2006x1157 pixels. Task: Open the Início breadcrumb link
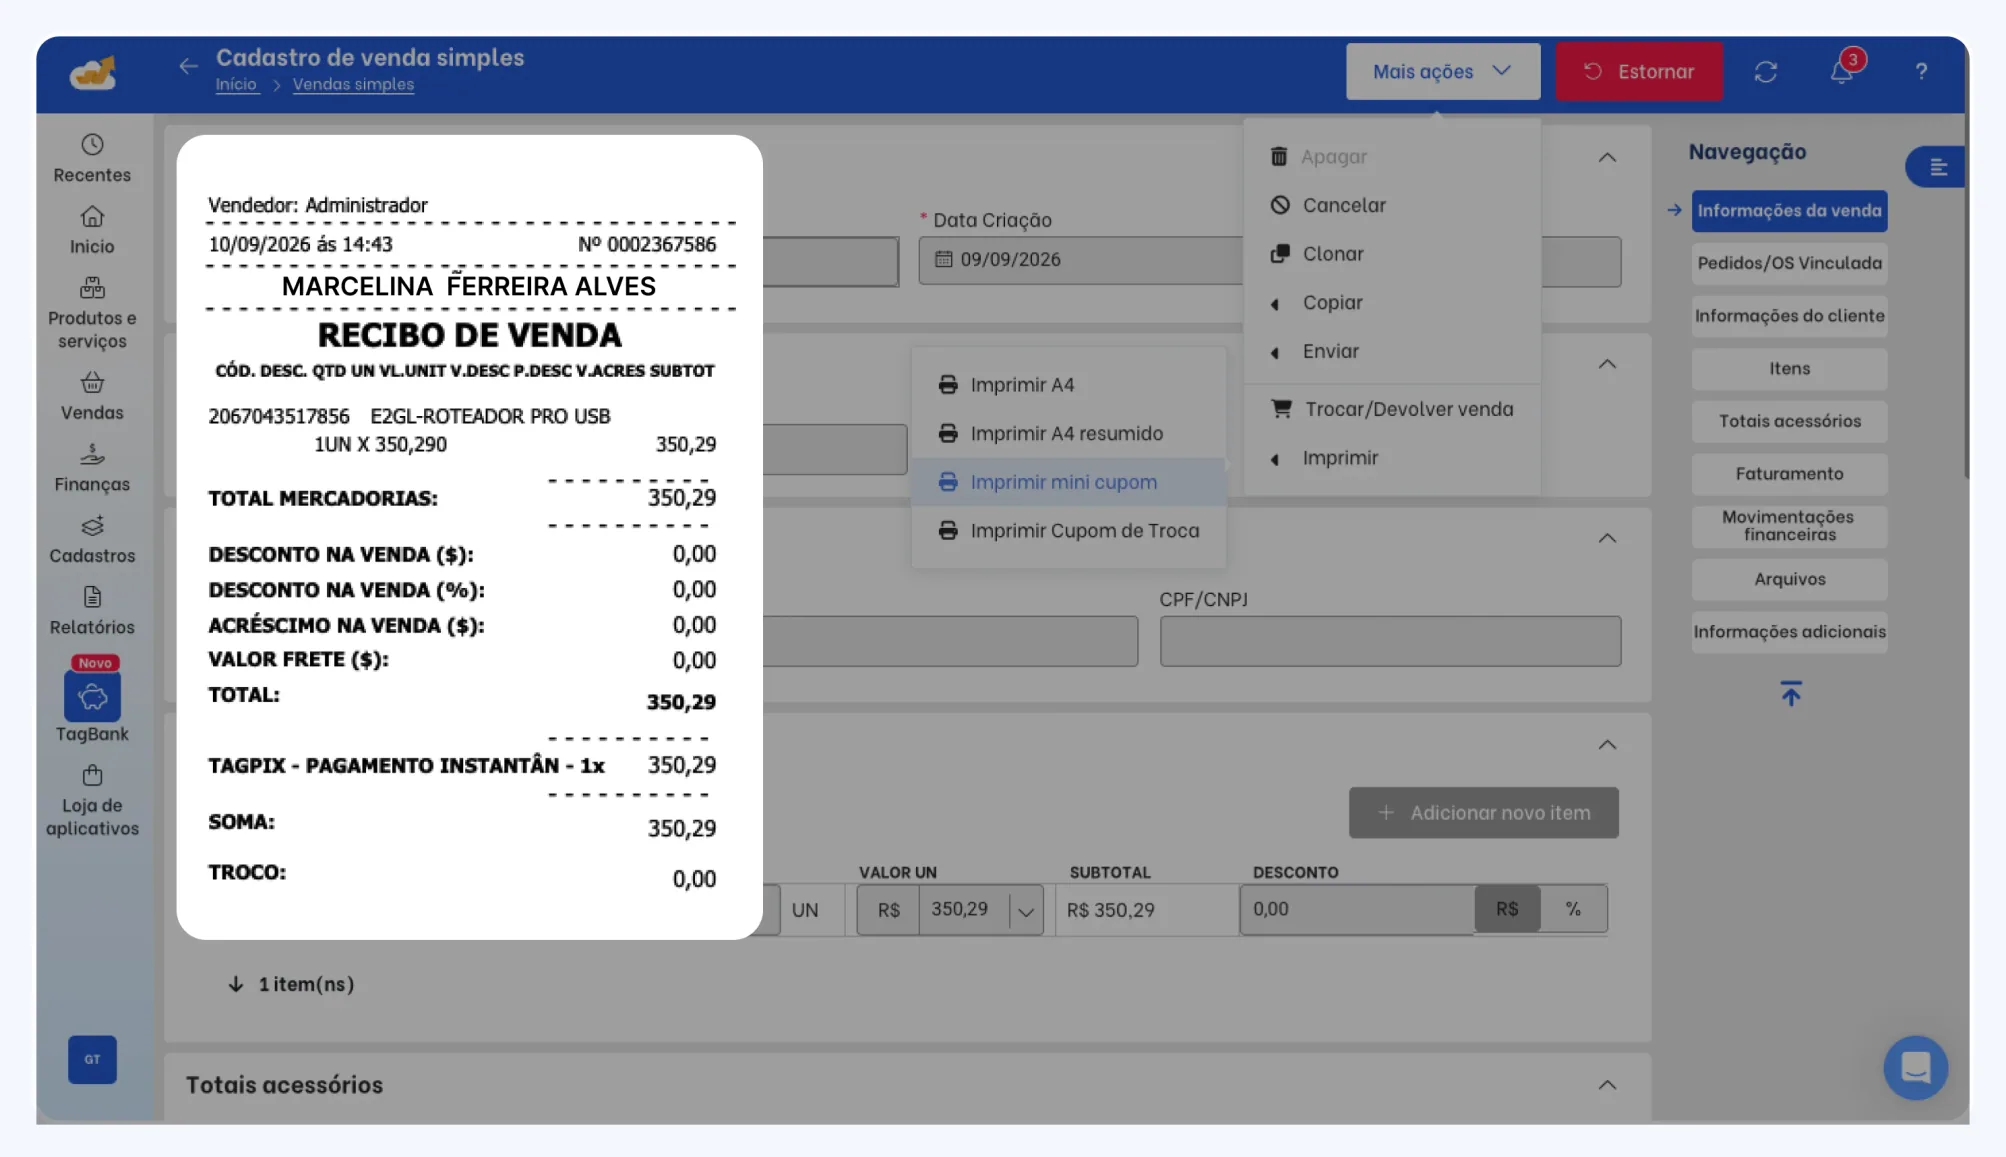pos(236,85)
